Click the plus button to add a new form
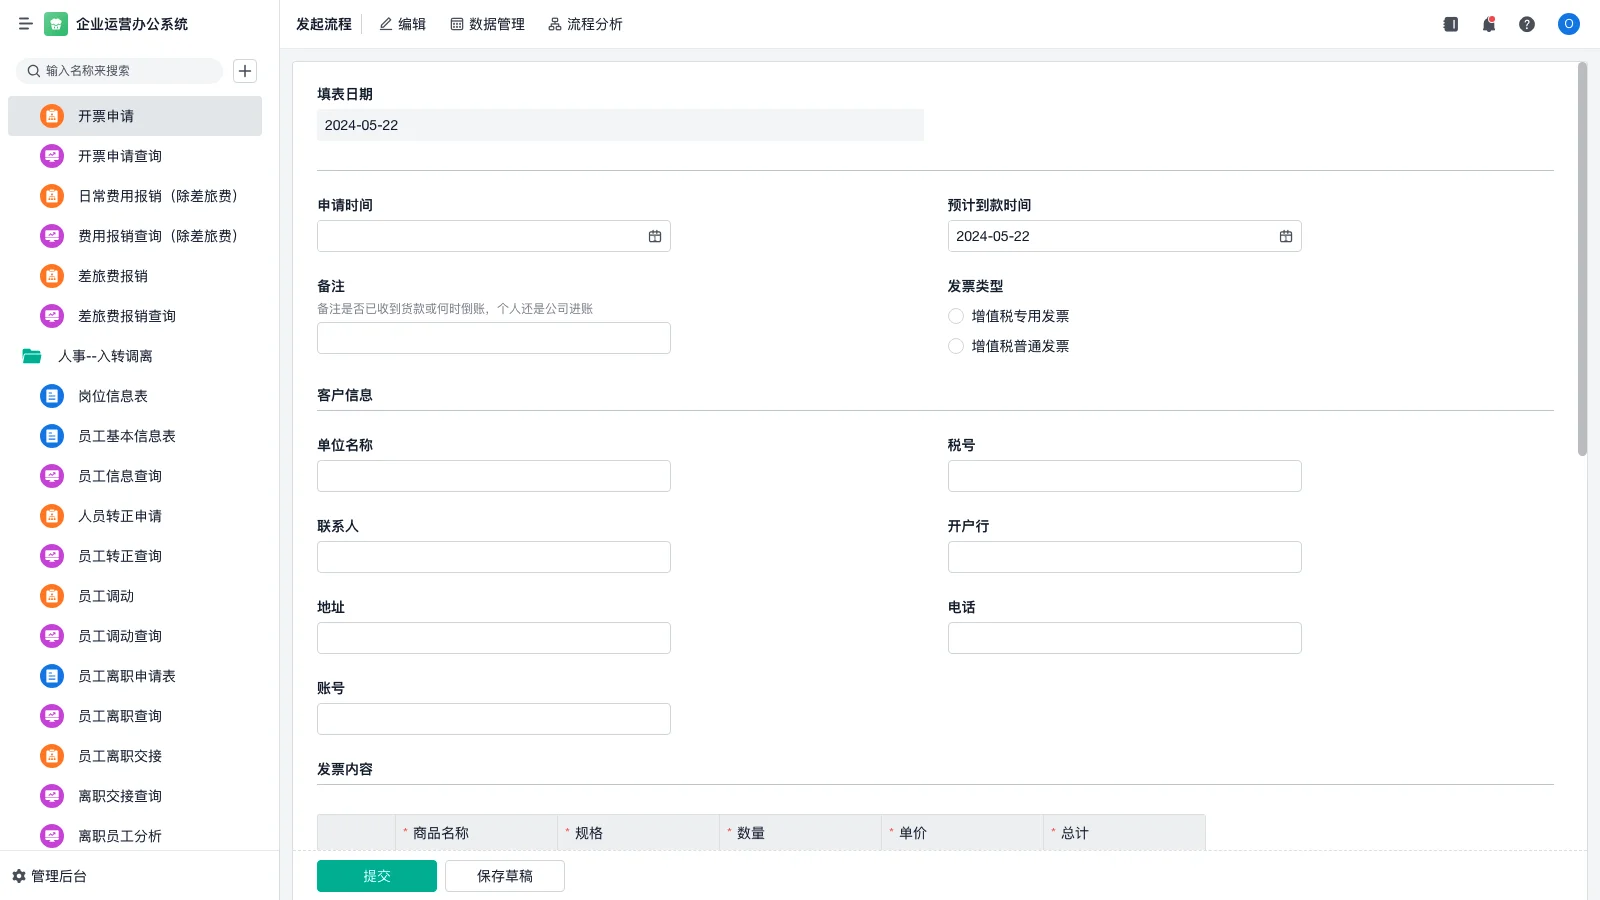 point(245,71)
